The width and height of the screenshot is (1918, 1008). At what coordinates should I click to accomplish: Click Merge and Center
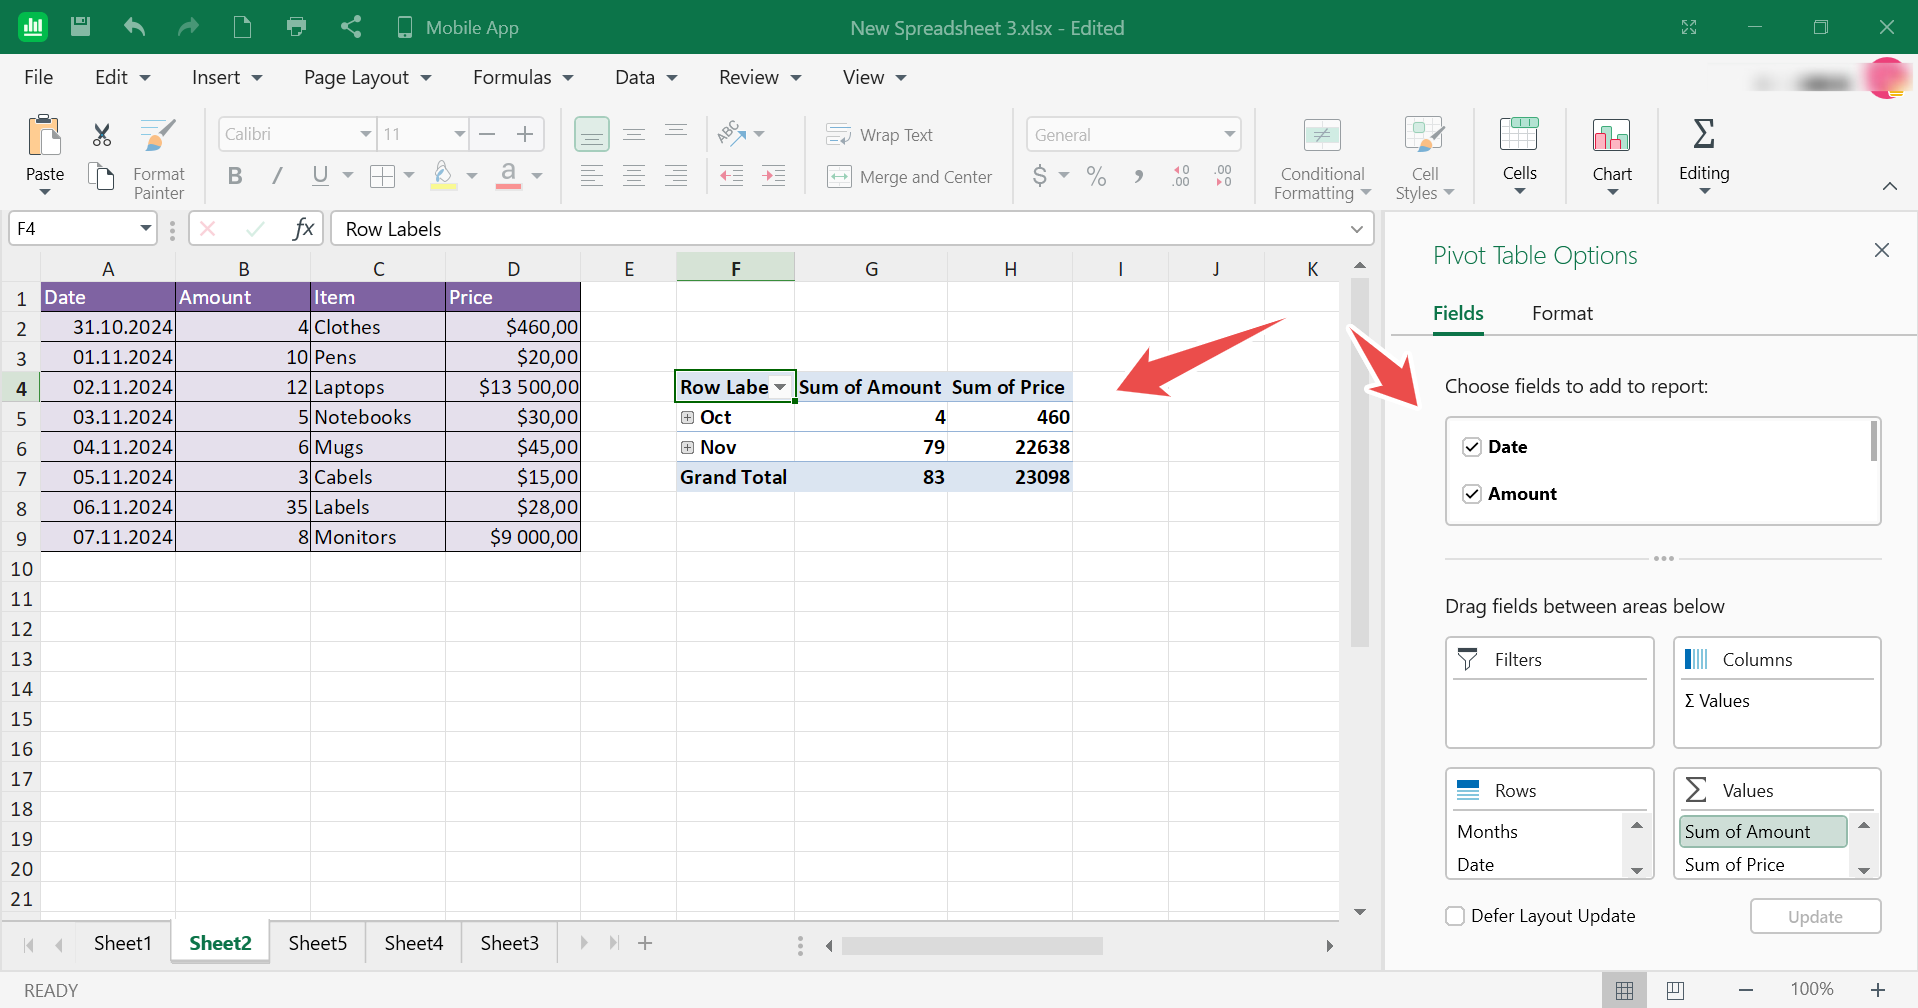909,177
